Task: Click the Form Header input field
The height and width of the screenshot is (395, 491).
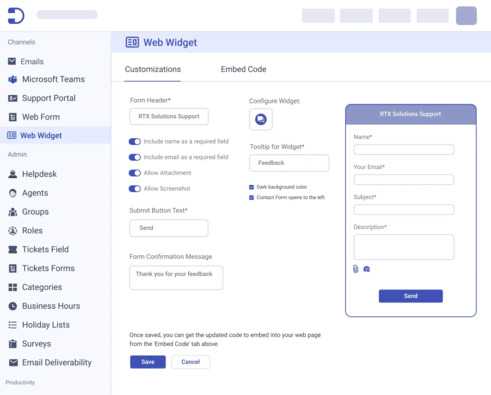Action: [169, 116]
